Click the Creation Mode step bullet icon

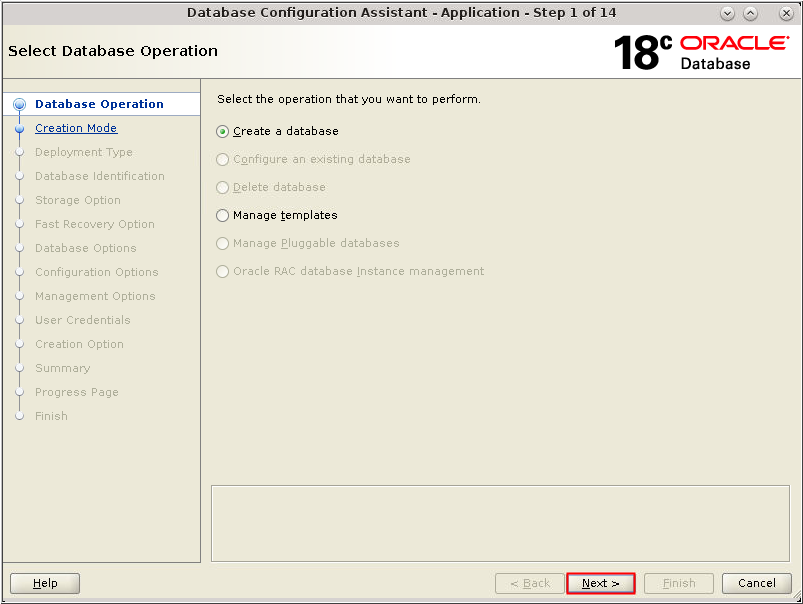pos(19,129)
